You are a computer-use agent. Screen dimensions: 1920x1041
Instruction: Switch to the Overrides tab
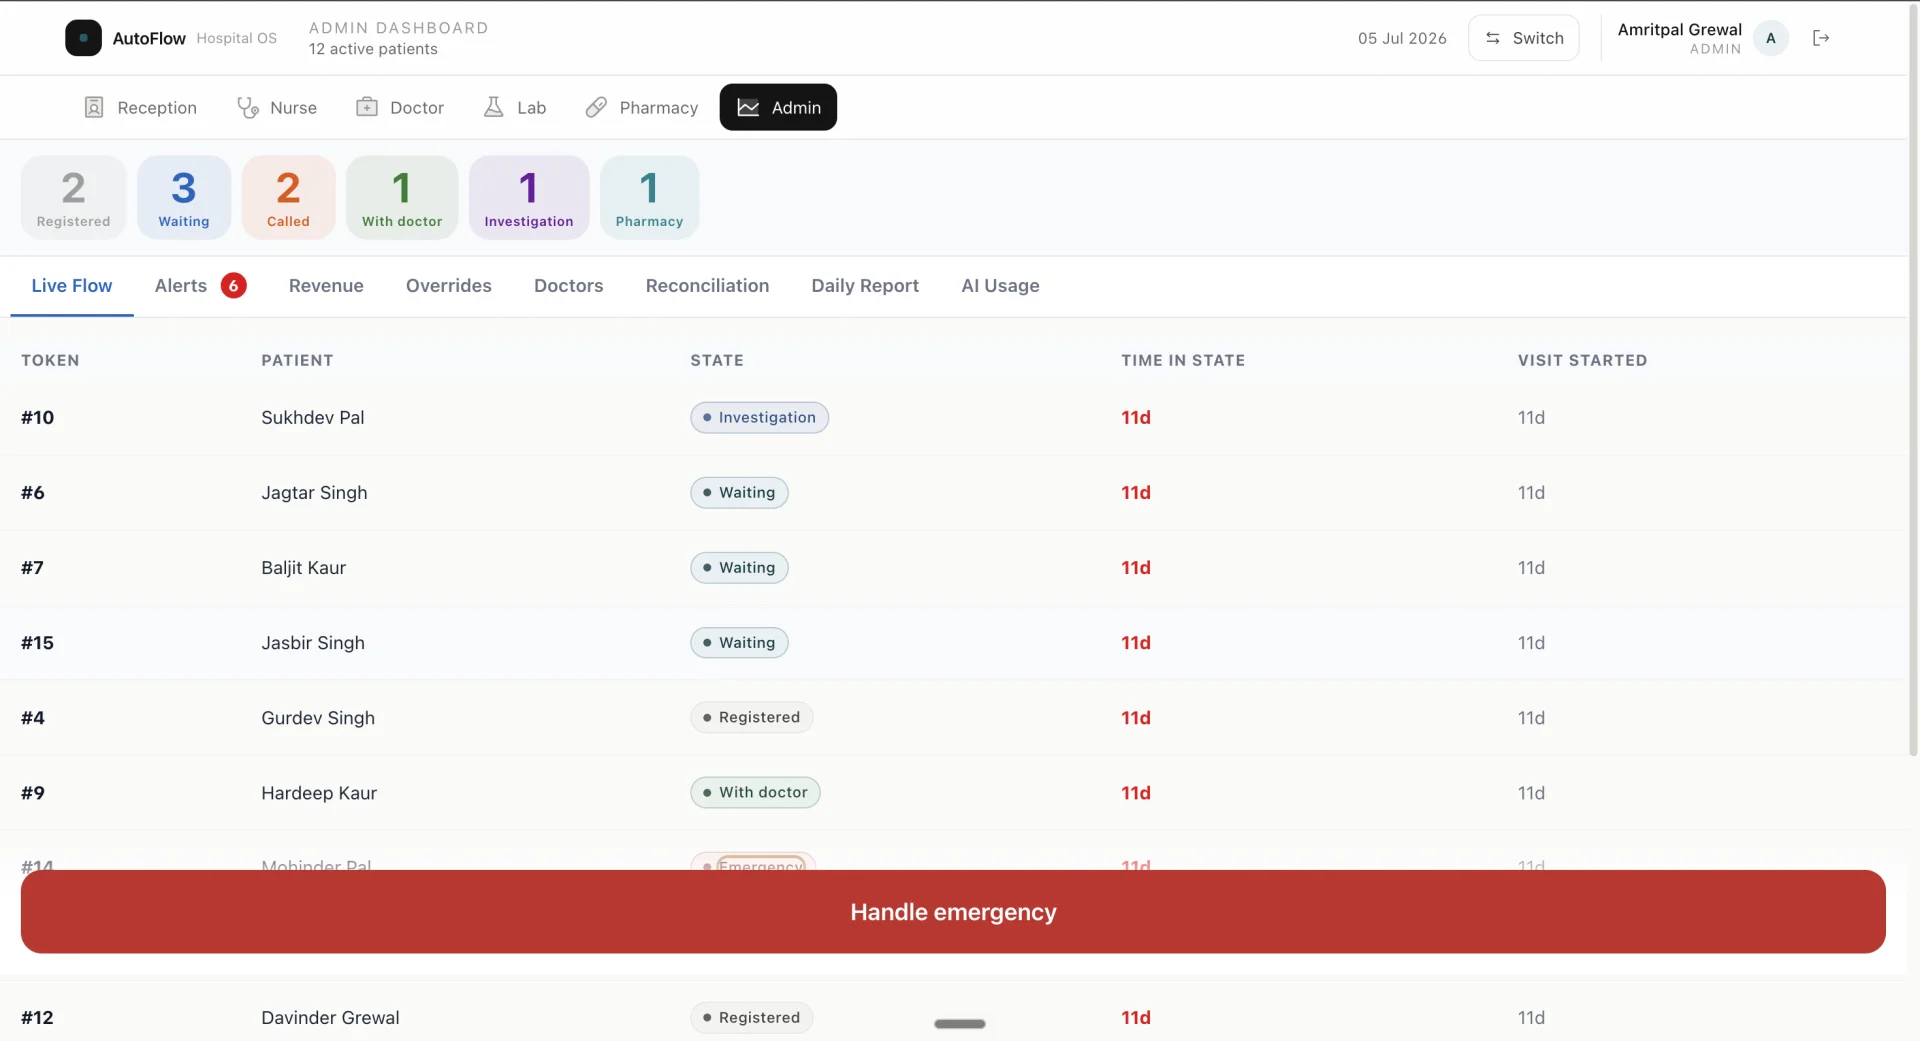449,286
